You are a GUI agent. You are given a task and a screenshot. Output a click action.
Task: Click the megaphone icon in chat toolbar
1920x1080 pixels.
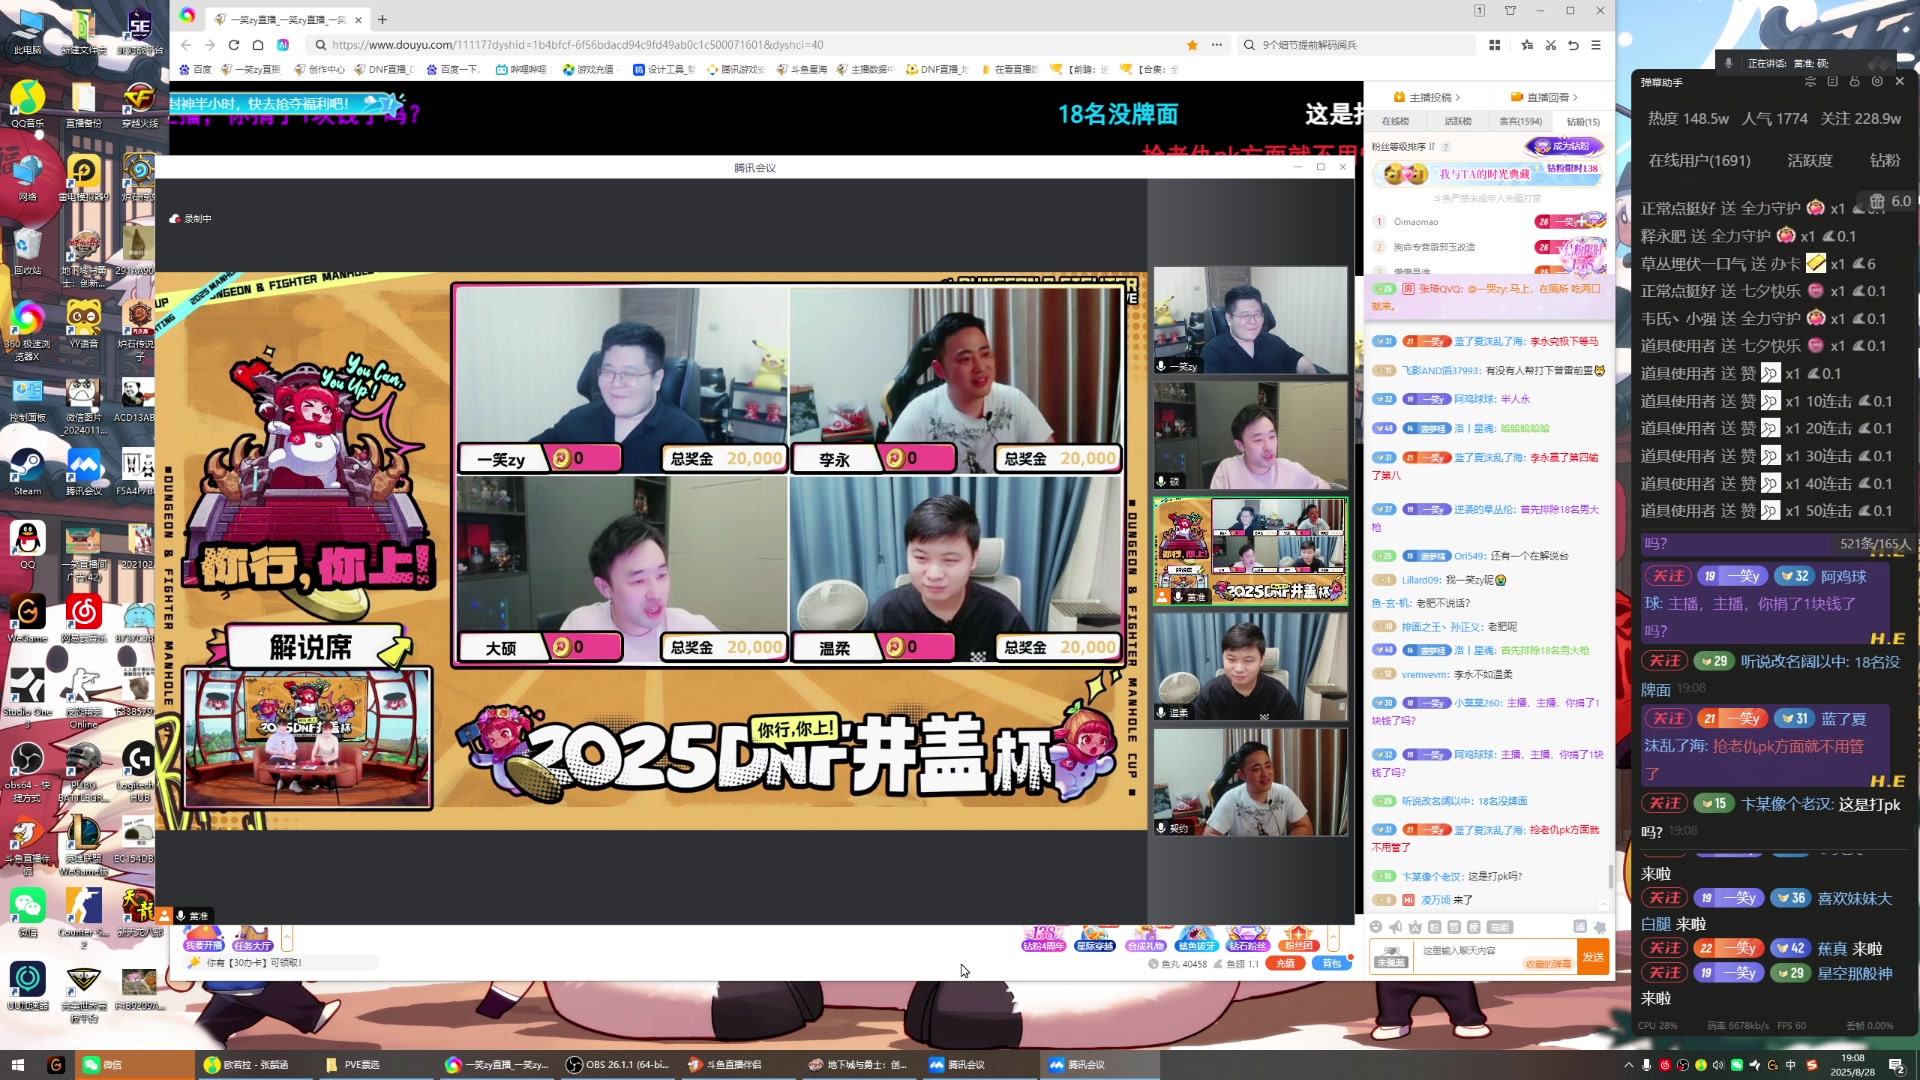click(x=1395, y=927)
